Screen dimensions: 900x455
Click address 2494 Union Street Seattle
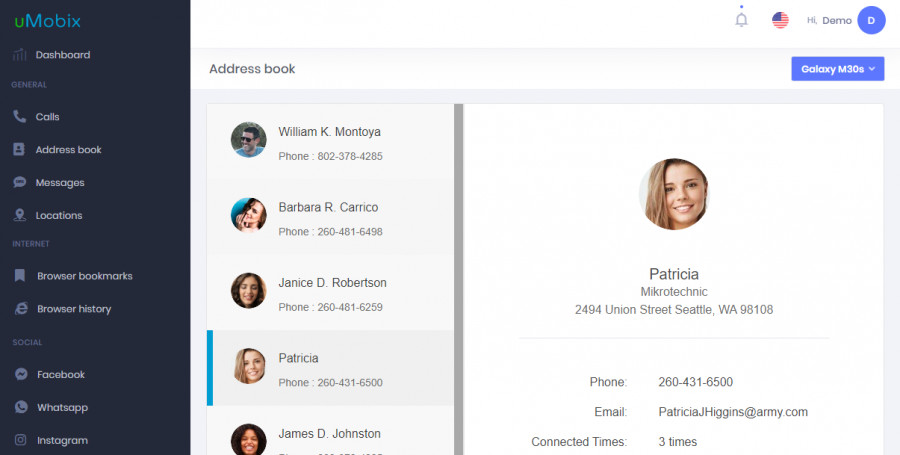tap(674, 310)
